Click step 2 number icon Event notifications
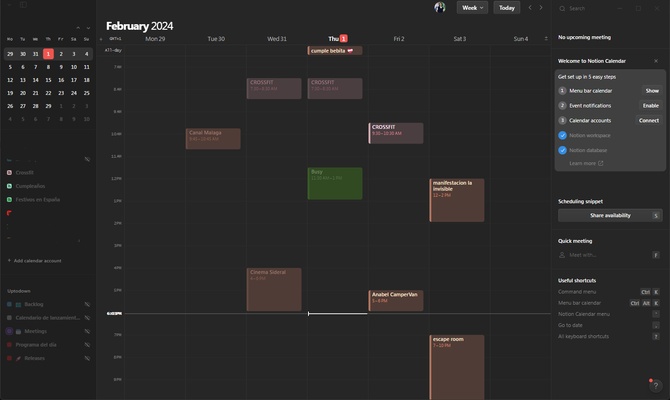Screen dimensions: 670x400 click(x=562, y=106)
